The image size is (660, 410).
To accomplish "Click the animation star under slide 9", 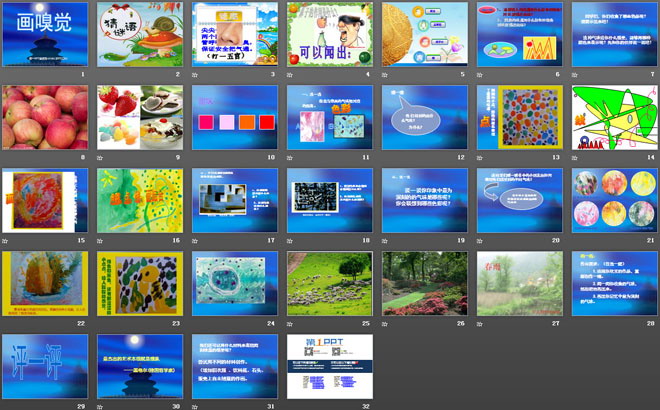I will [x=100, y=158].
